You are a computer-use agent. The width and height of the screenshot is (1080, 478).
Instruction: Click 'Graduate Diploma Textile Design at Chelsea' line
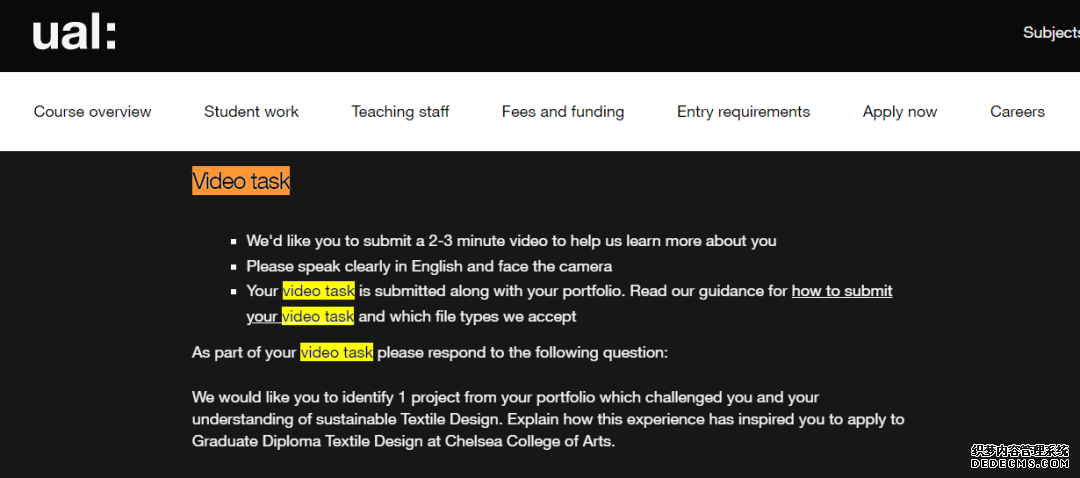click(x=404, y=441)
